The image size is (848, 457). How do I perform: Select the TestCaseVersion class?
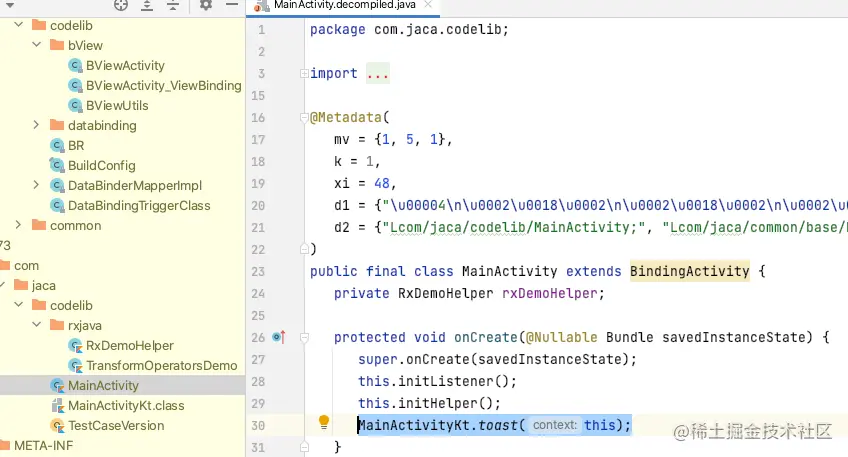coord(116,426)
